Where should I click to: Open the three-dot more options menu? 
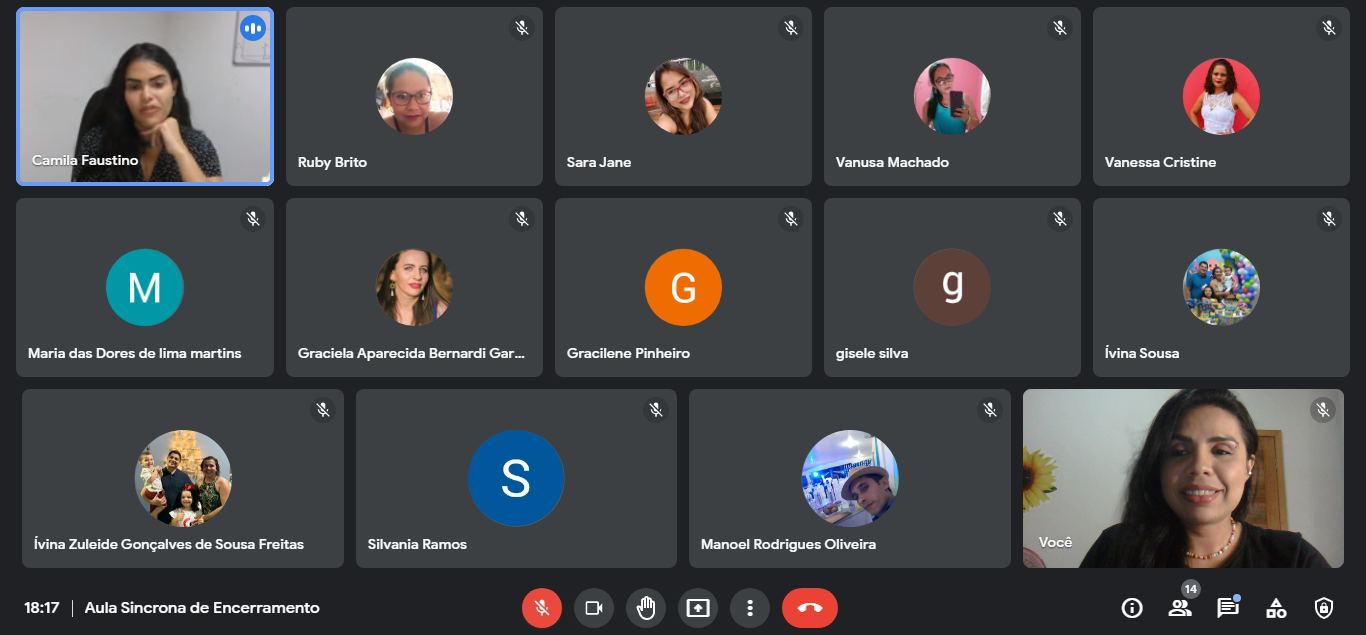click(x=749, y=608)
